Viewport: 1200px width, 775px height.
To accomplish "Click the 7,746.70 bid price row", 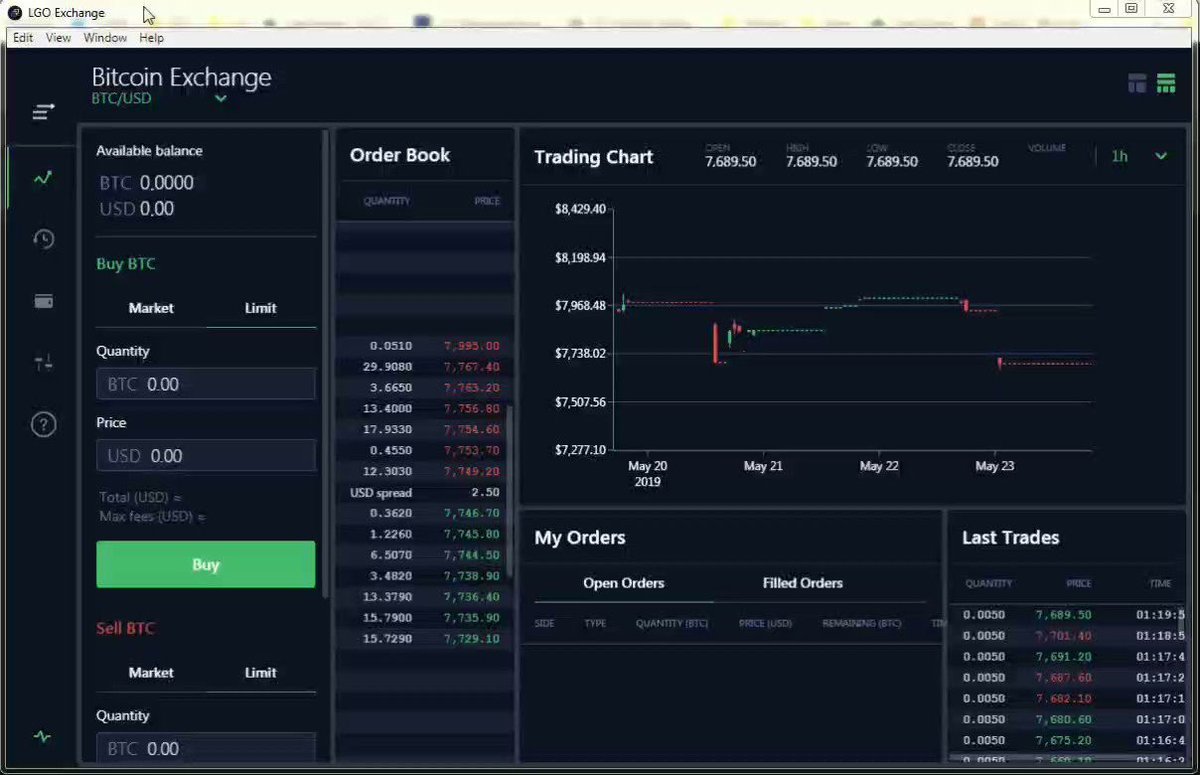I will coord(424,513).
